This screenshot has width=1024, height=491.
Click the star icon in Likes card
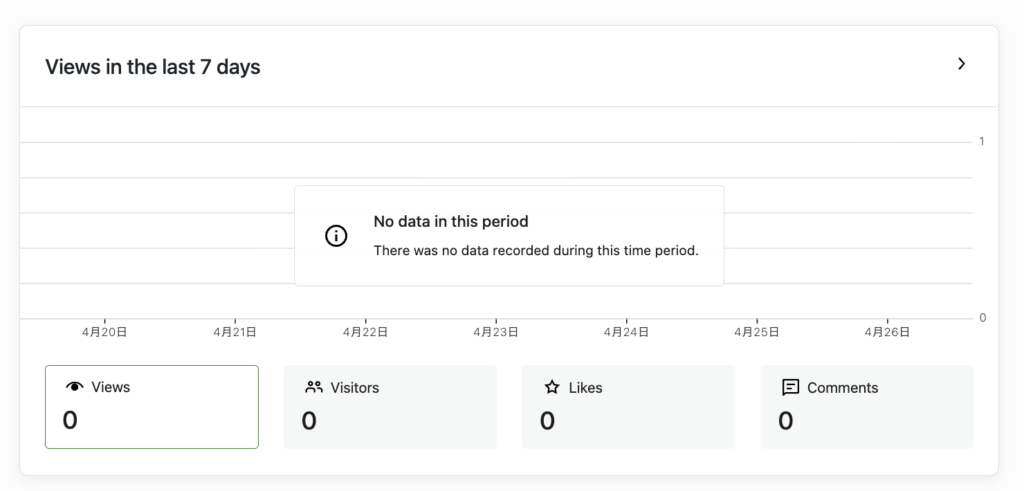click(x=552, y=387)
